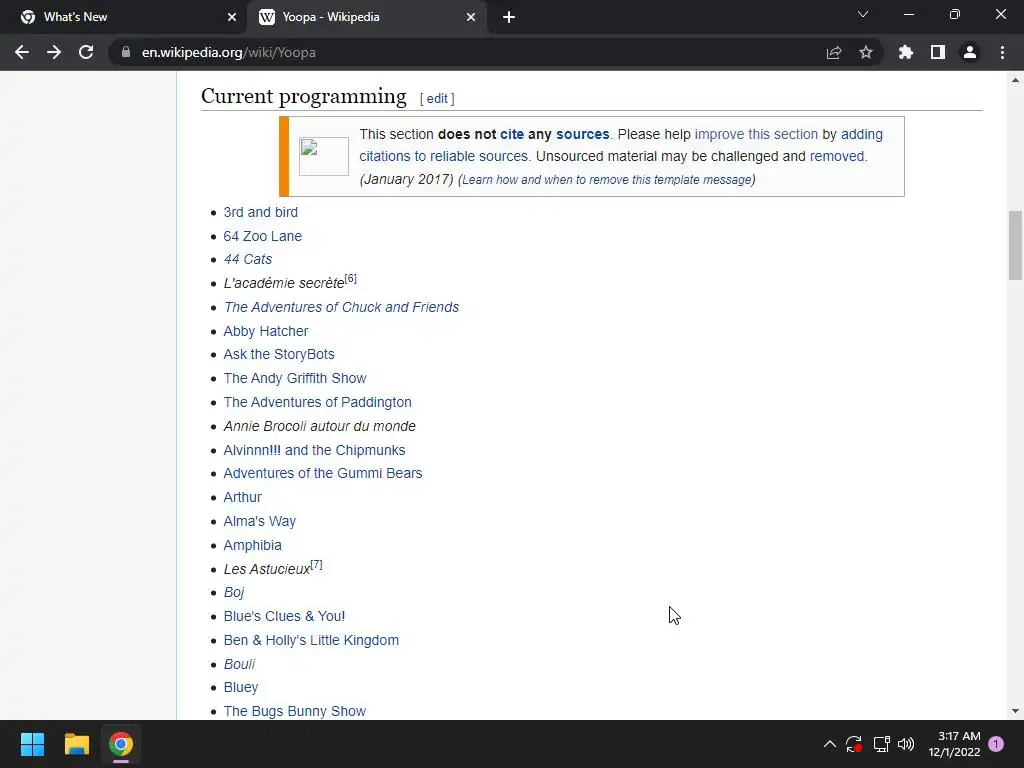Image resolution: width=1024 pixels, height=768 pixels.
Task: Open the Boj article
Action: click(234, 592)
